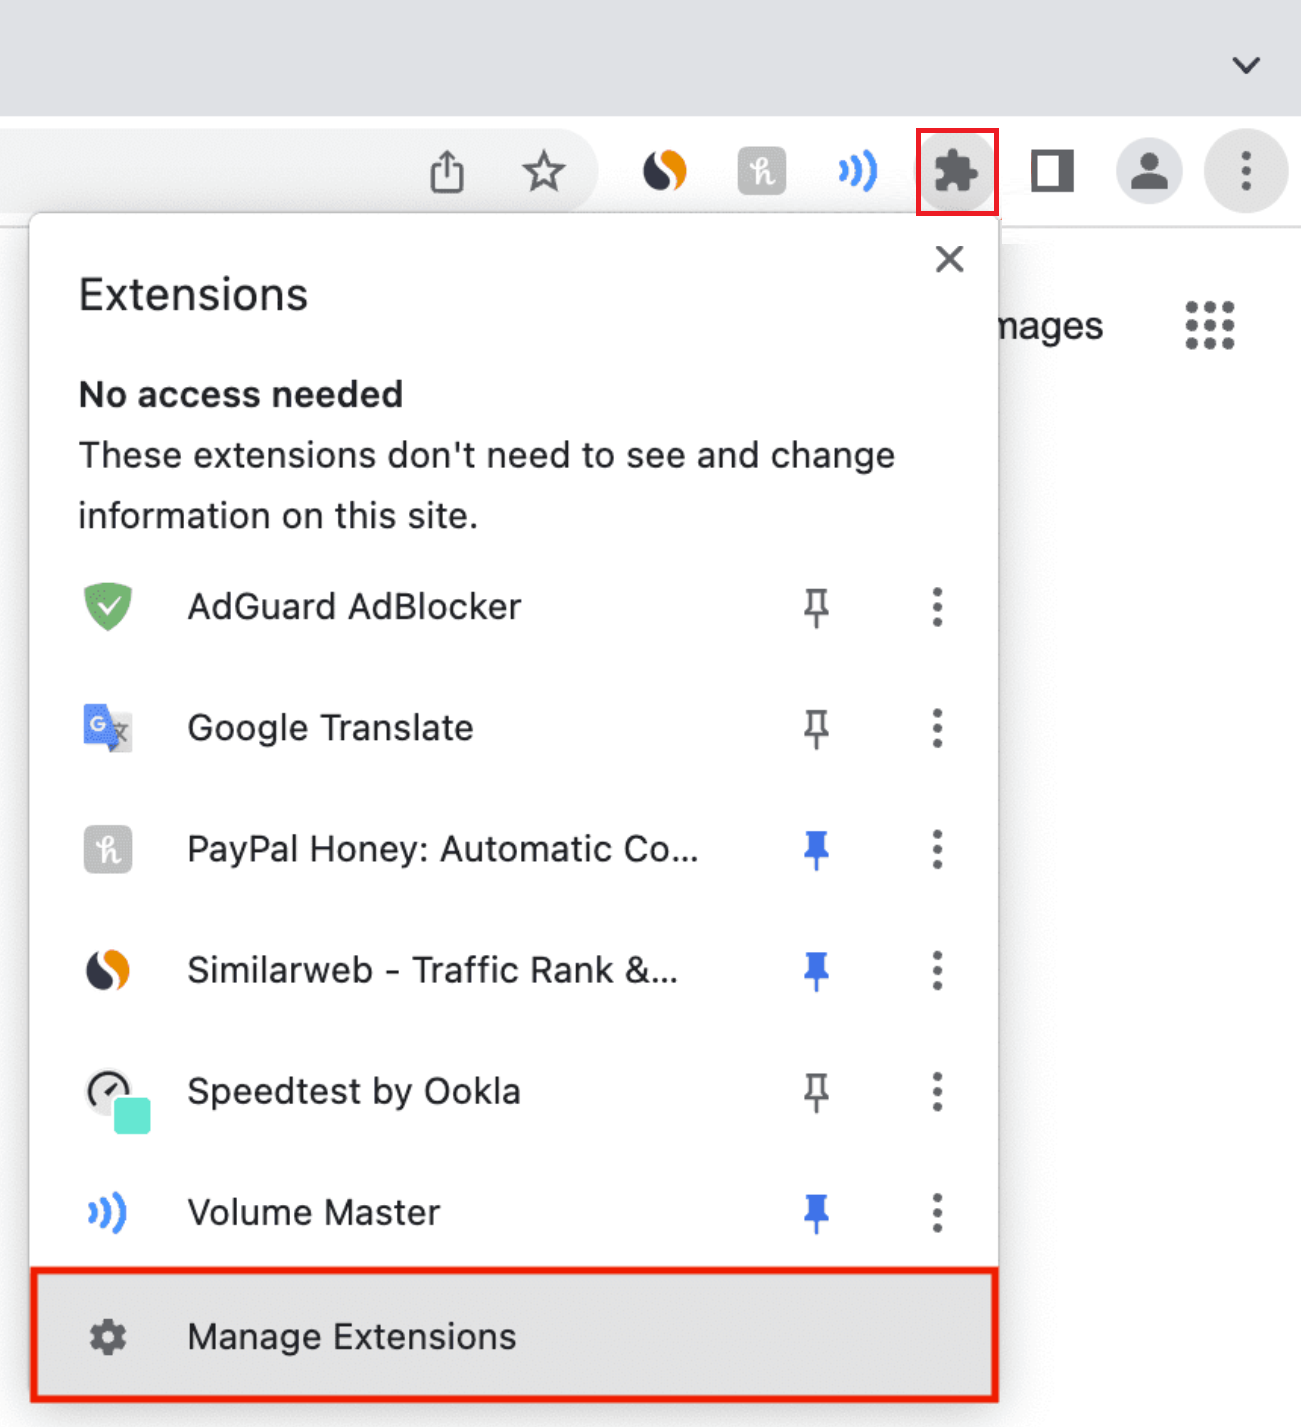Open more options for PayPal Honey
This screenshot has width=1301, height=1427.
pos(937,849)
